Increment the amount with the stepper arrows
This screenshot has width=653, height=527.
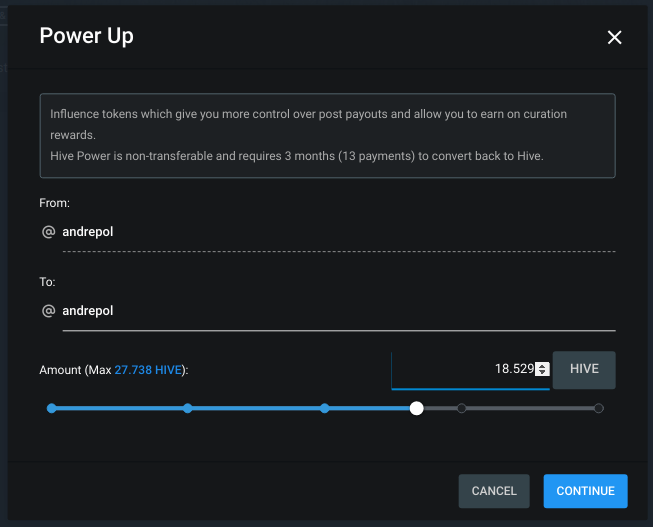tap(542, 366)
